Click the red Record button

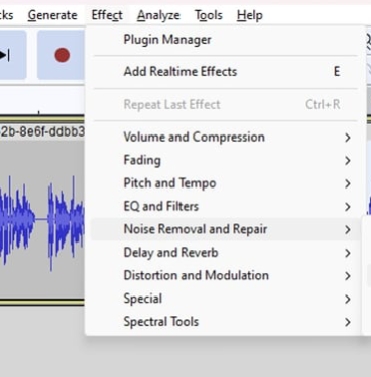(61, 55)
